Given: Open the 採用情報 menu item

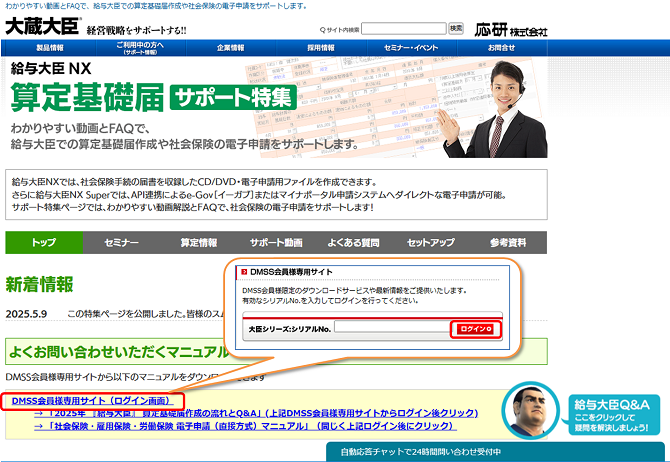Looking at the screenshot, I should pyautogui.click(x=321, y=48).
